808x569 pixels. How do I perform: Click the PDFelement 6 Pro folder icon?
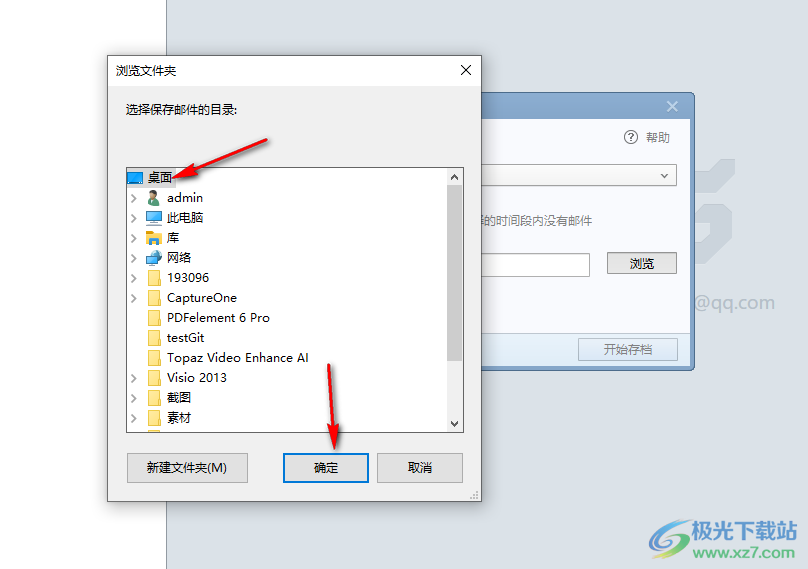pyautogui.click(x=154, y=318)
